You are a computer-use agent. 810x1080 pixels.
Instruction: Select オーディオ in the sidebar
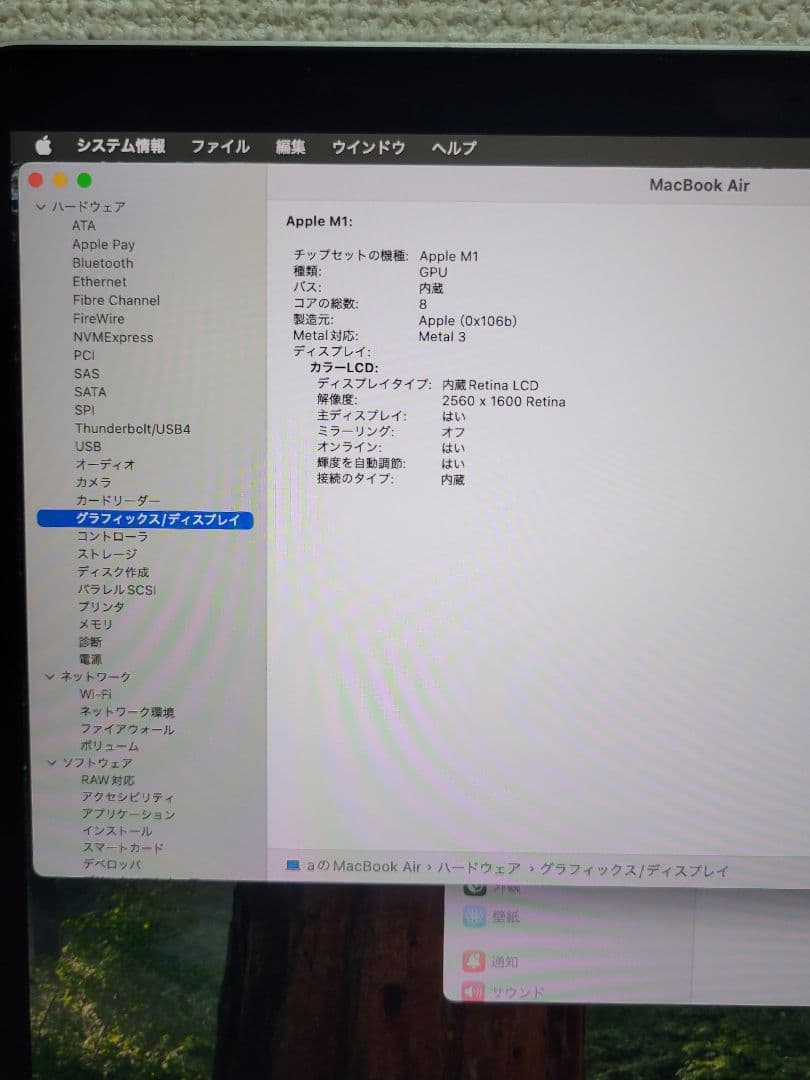pos(105,464)
